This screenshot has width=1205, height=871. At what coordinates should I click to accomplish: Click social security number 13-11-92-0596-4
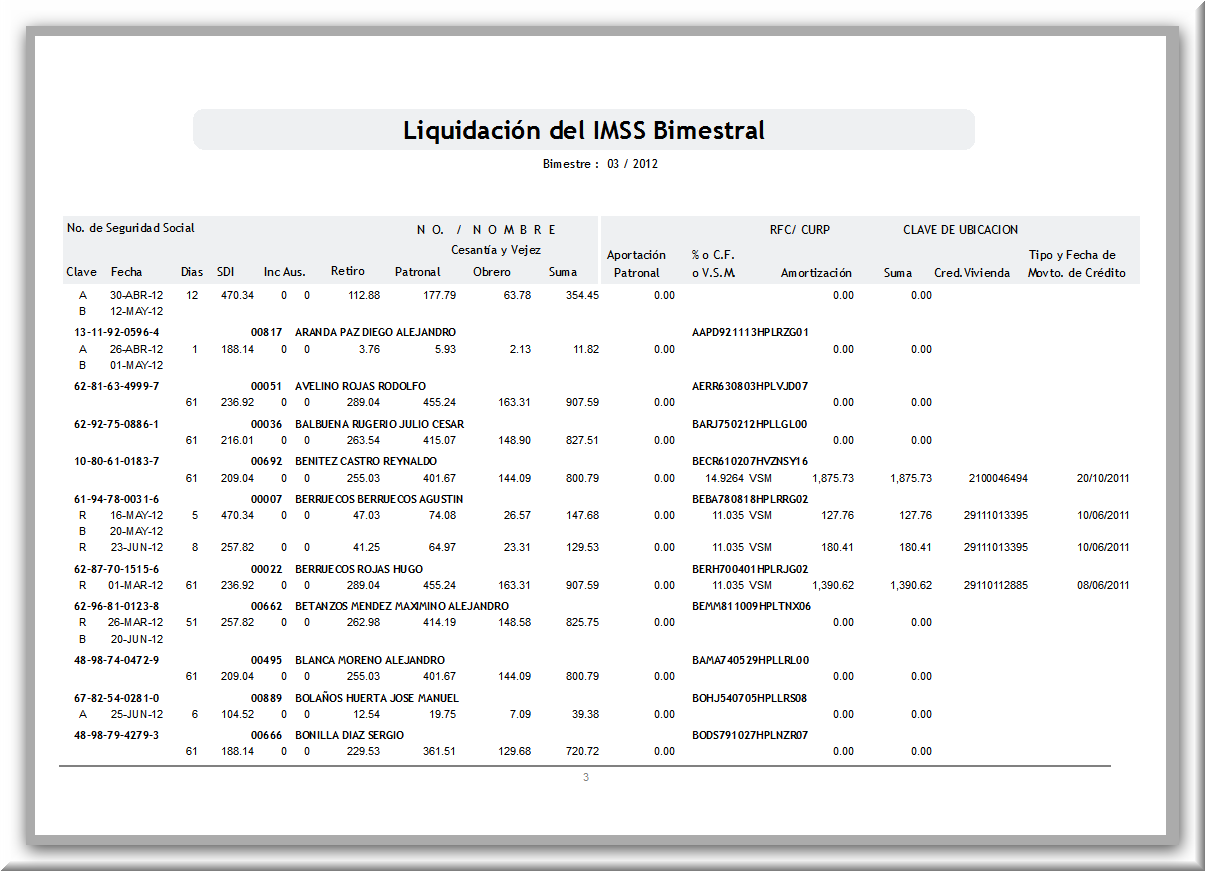(116, 332)
